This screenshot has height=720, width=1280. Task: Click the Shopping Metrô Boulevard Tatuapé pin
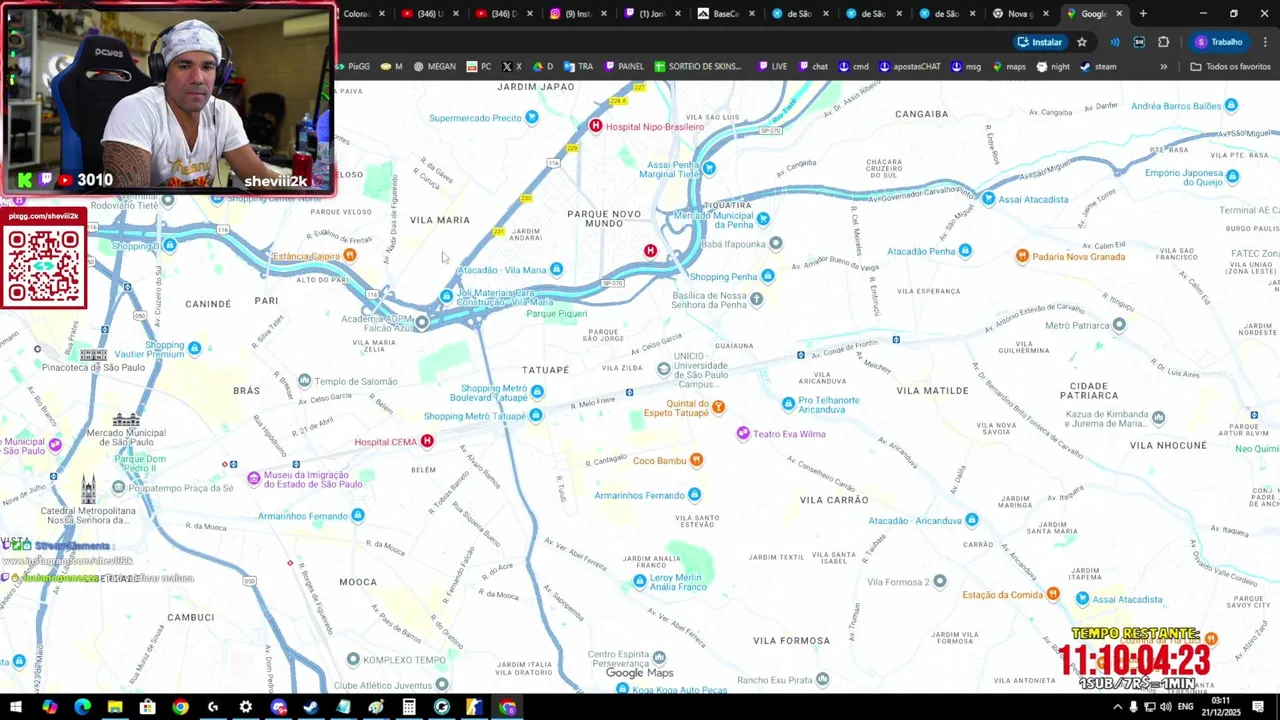(538, 392)
